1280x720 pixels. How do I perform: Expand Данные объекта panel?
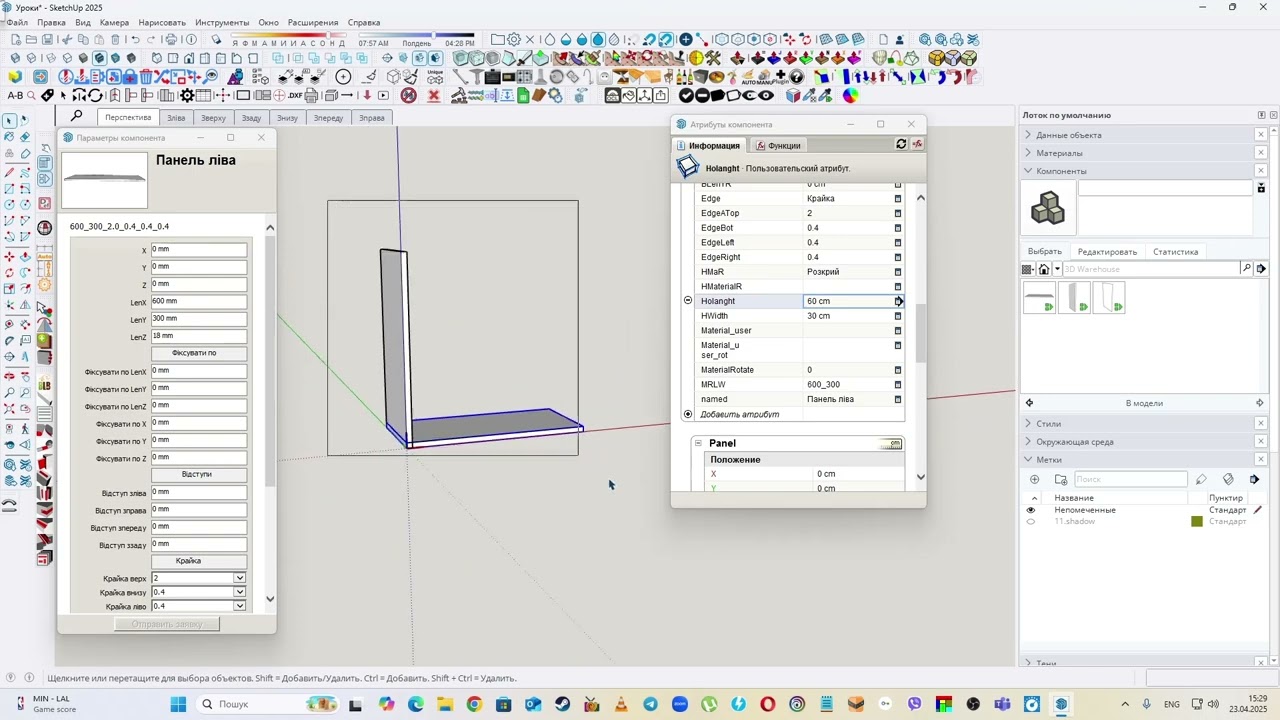click(x=1028, y=135)
